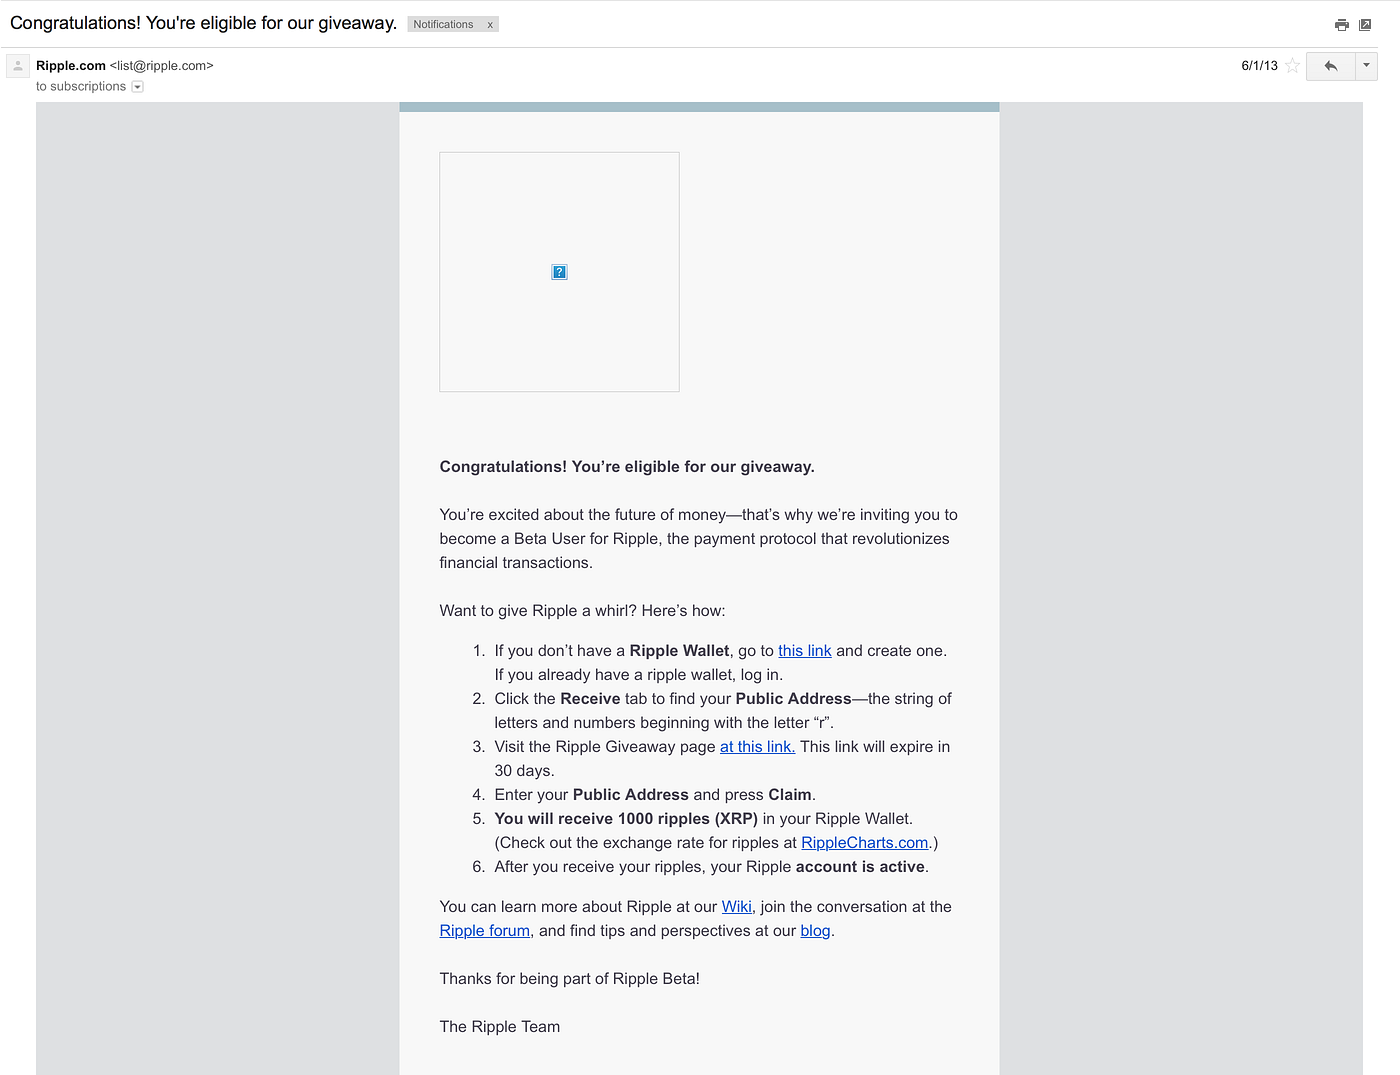The image size is (1400, 1075).
Task: Click sender name Ripple.com
Action: (71, 66)
